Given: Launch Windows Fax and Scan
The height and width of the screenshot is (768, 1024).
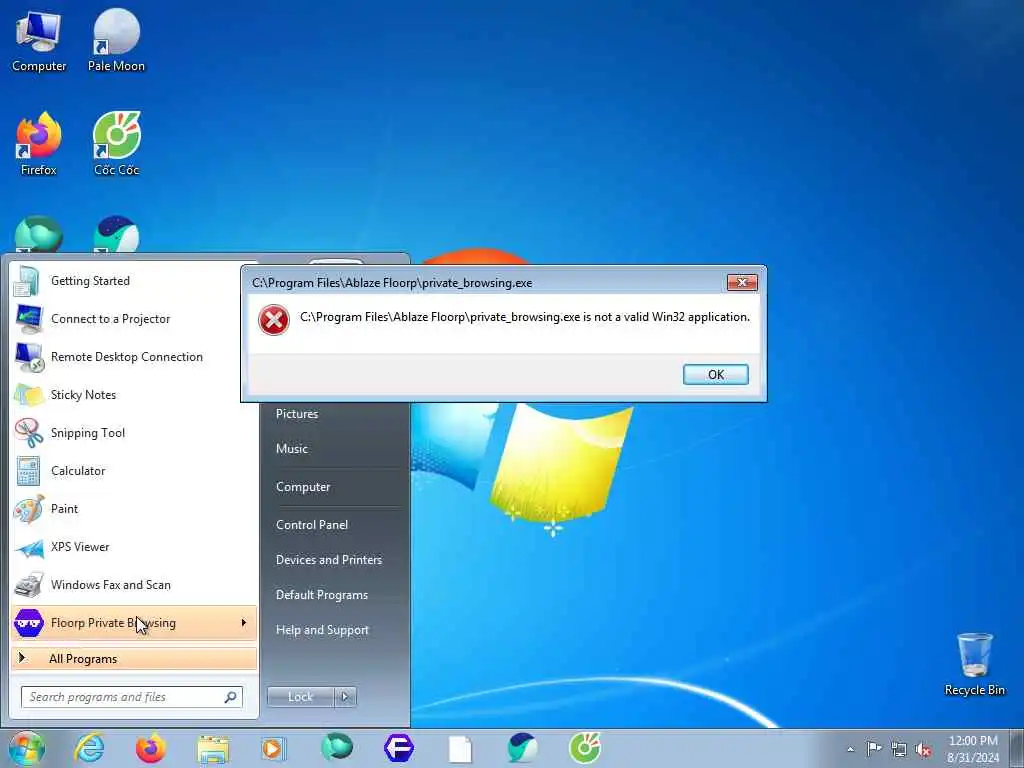Looking at the screenshot, I should pos(134,584).
